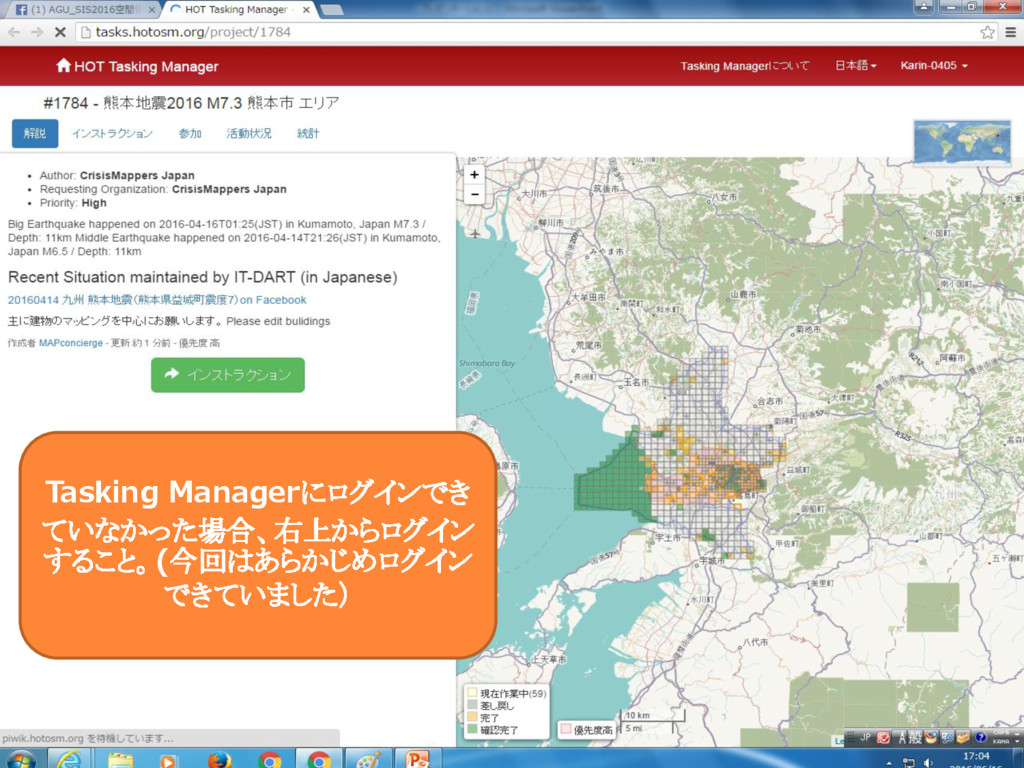The width and height of the screenshot is (1024, 768).
Task: Go back with the browser back arrow
Action: tap(14, 32)
